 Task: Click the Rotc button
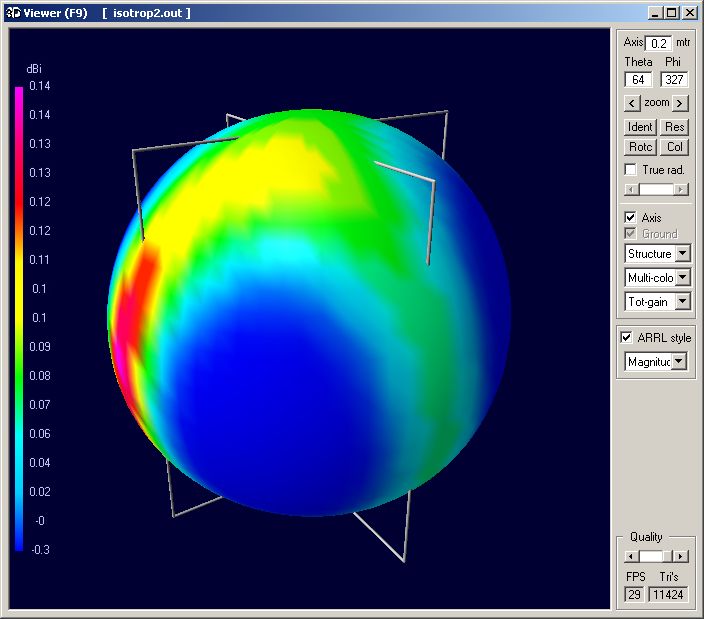[x=640, y=147]
